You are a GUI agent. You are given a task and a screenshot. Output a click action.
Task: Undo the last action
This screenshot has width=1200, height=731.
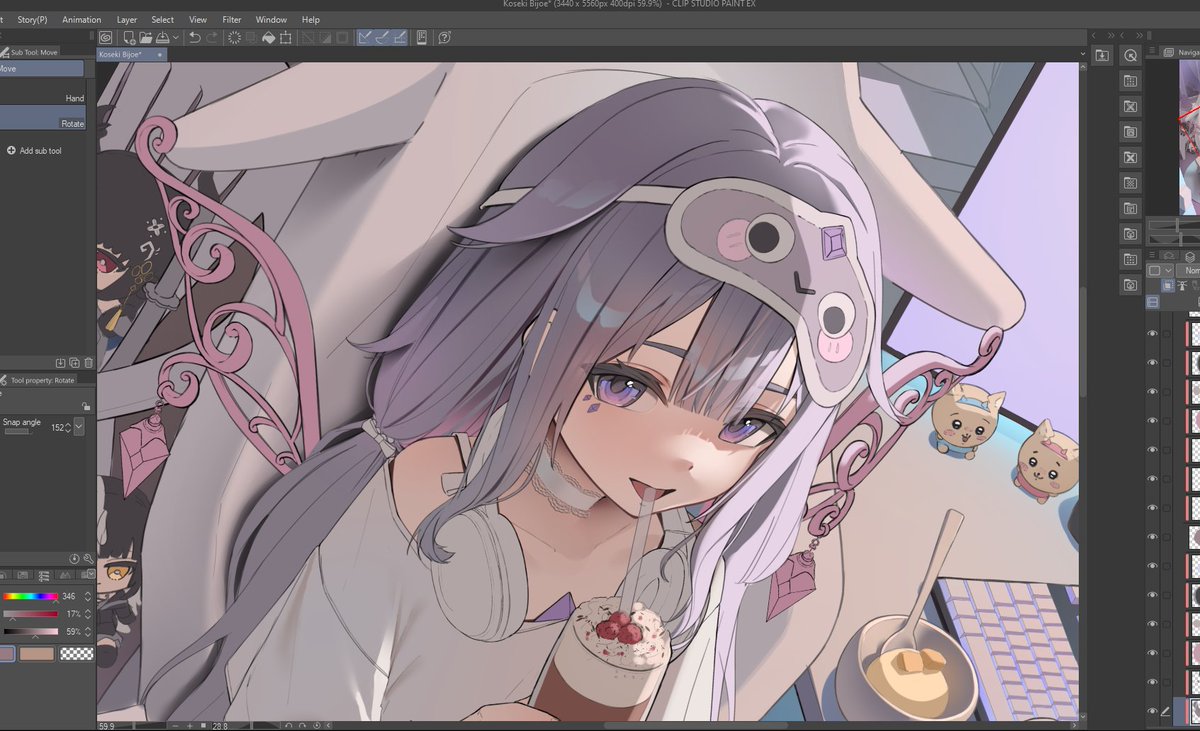coord(195,37)
